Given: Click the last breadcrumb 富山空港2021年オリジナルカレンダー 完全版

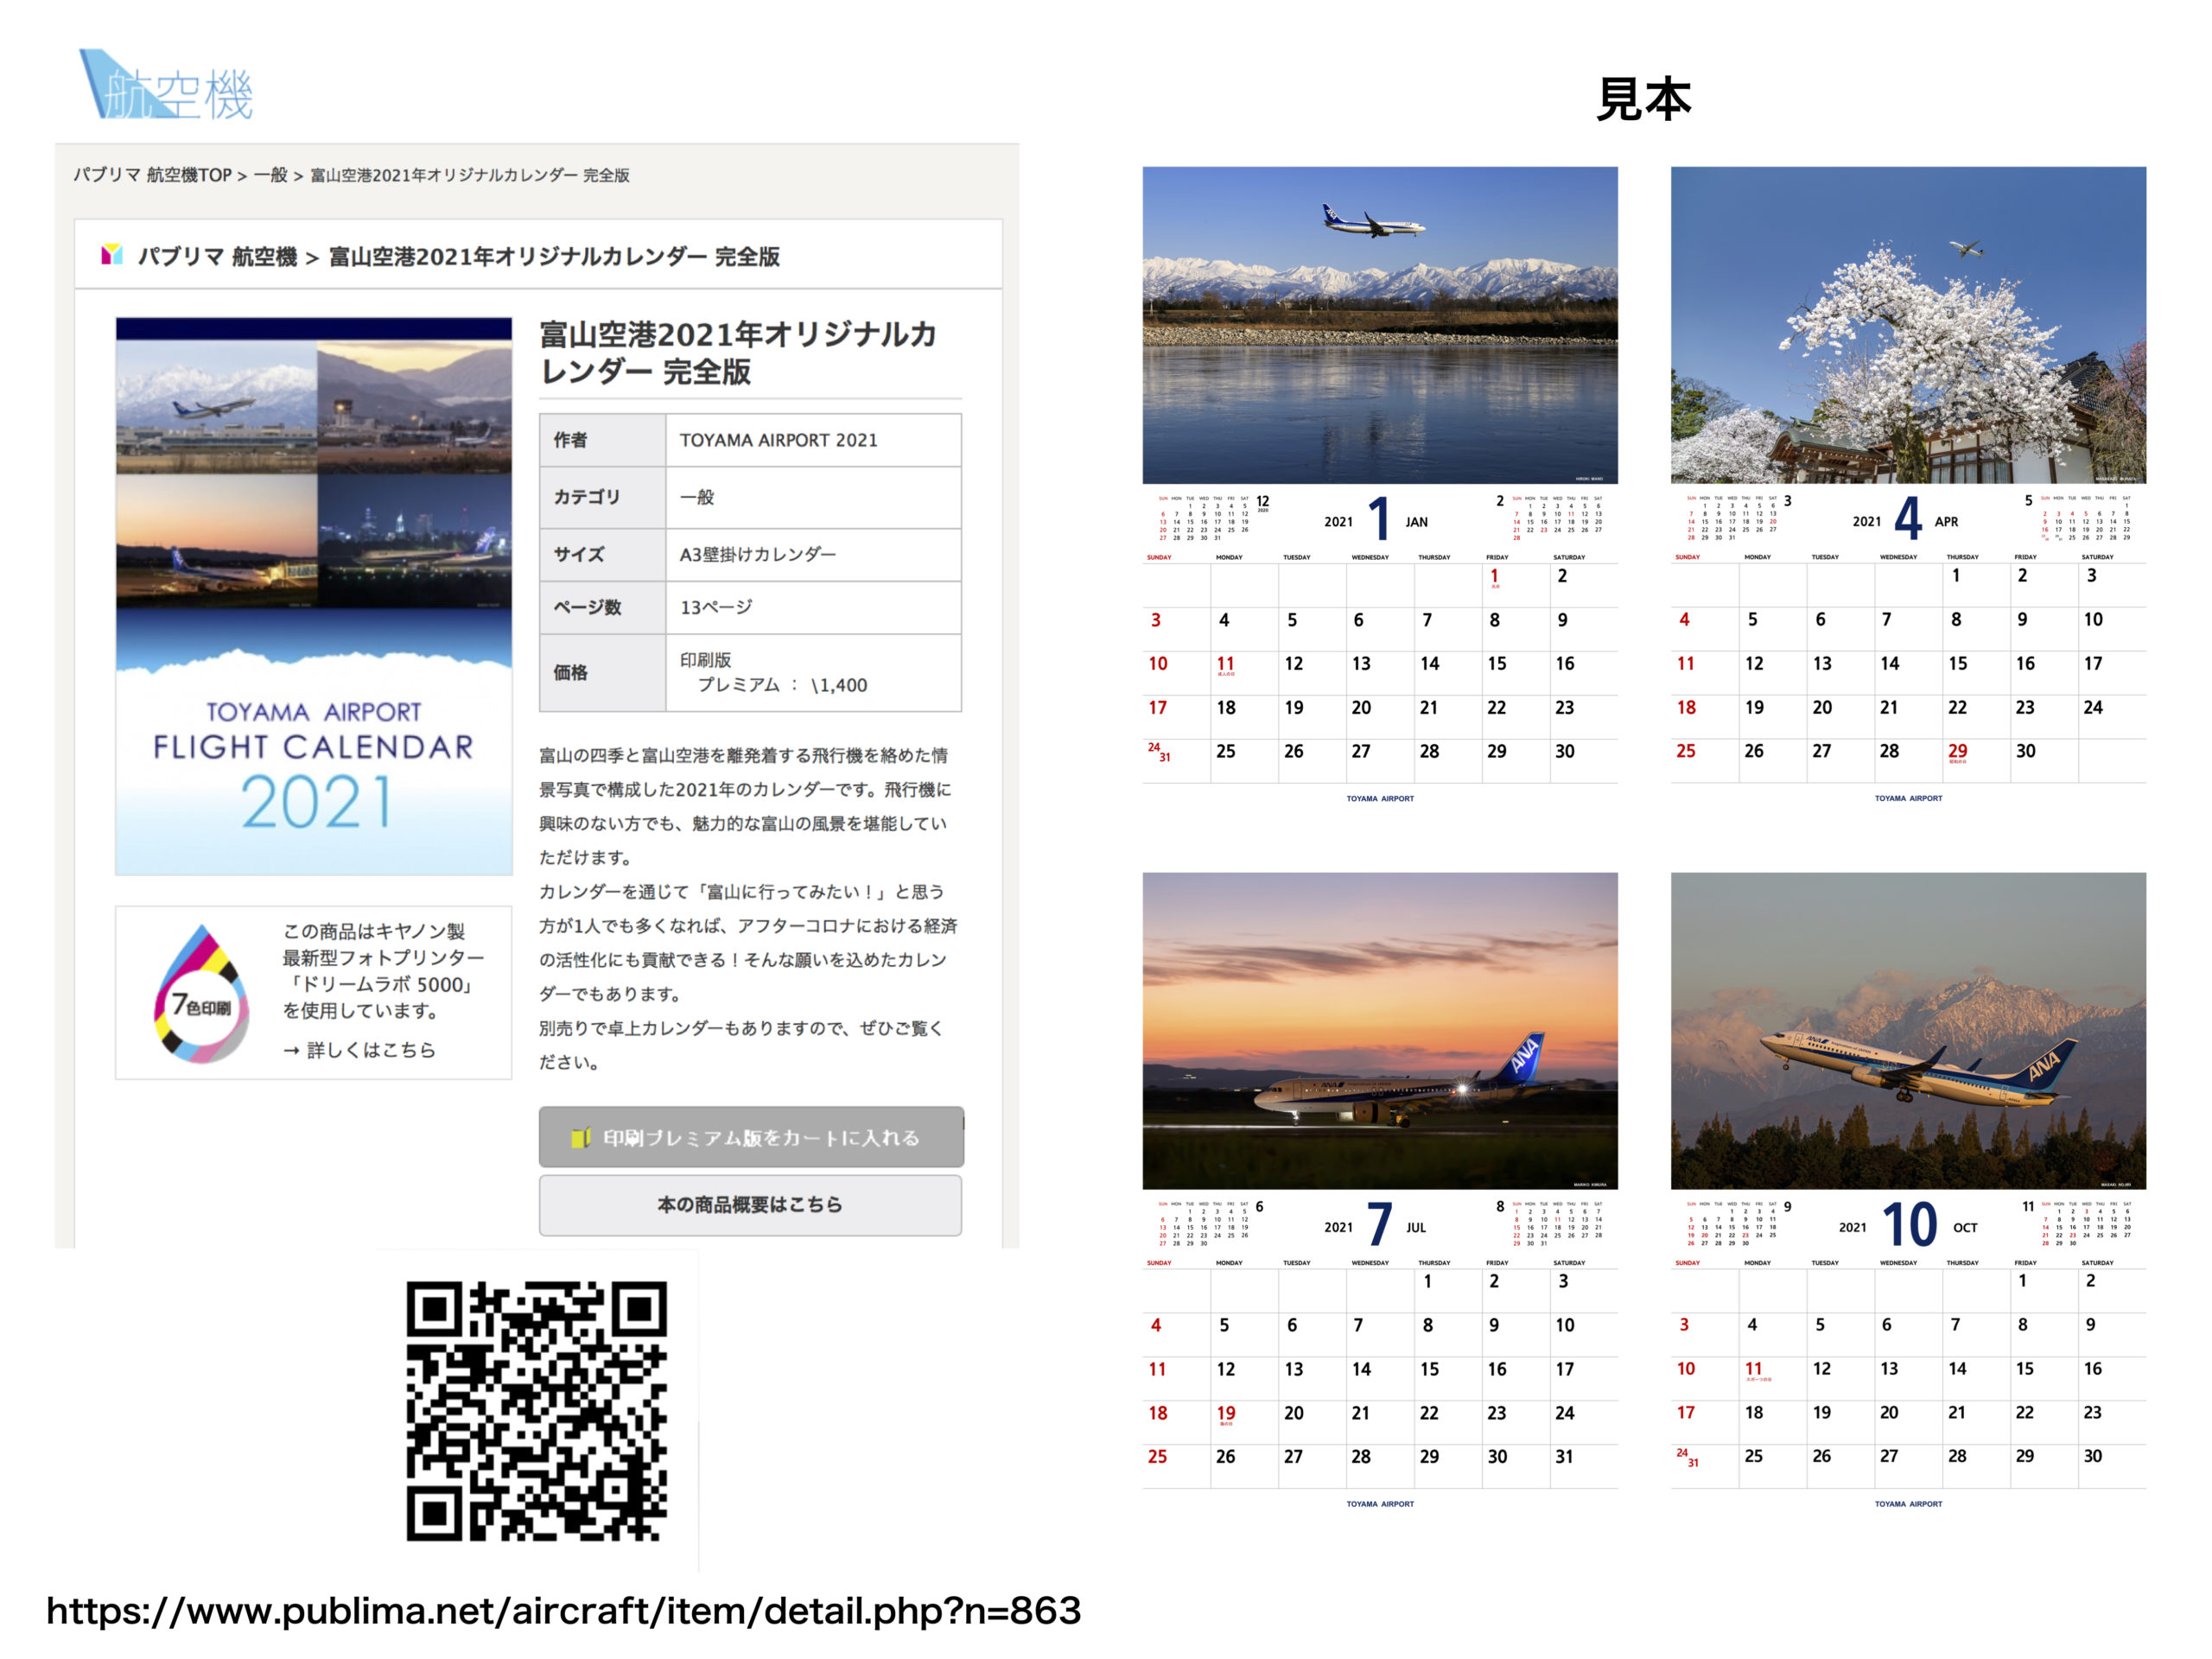Looking at the screenshot, I should click(470, 175).
